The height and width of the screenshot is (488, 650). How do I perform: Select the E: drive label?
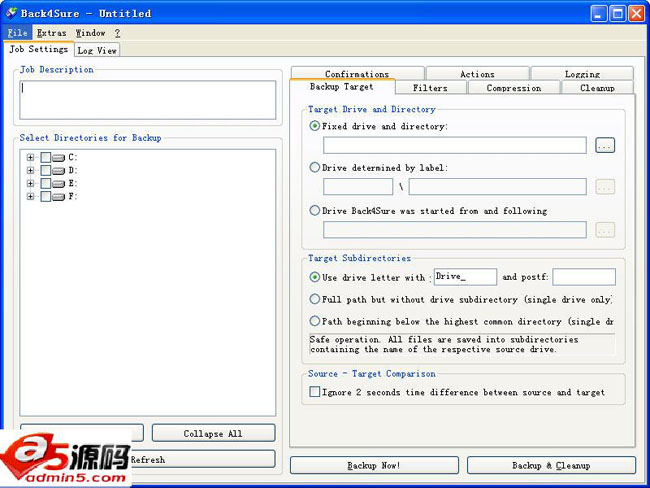(73, 183)
